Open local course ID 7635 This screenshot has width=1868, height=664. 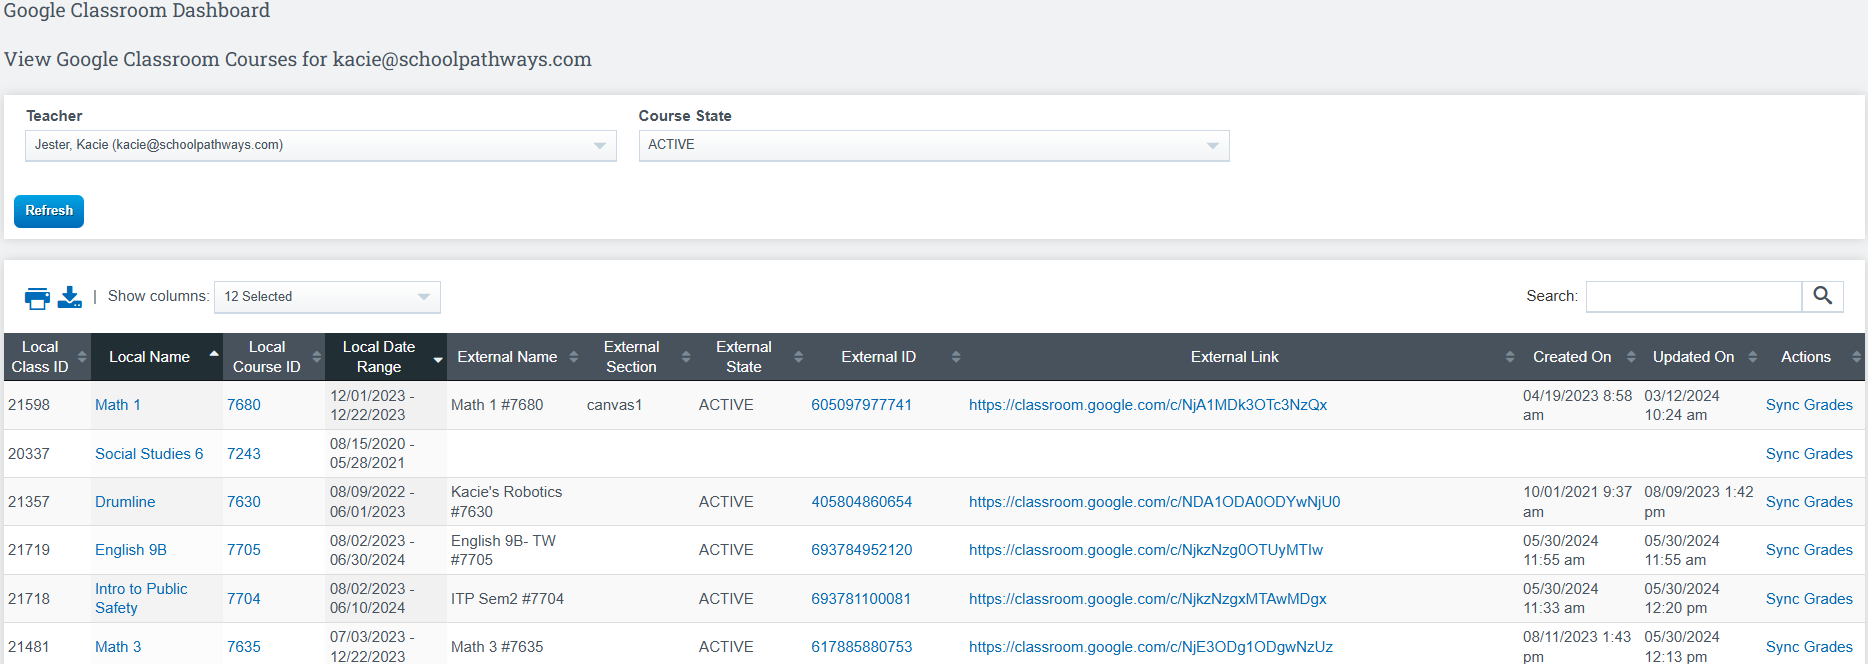pos(244,647)
